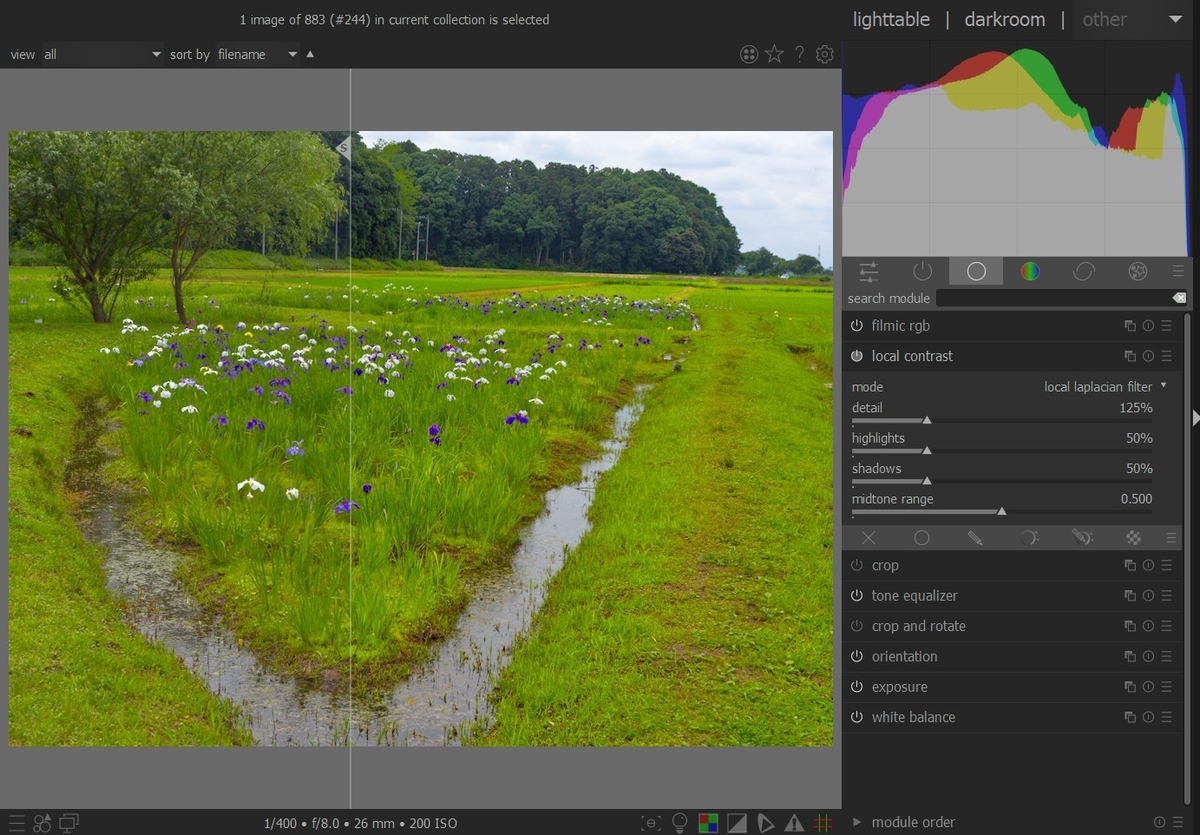Image resolution: width=1200 pixels, height=835 pixels.
Task: Toggle tone equalizer module power
Action: [x=857, y=596]
